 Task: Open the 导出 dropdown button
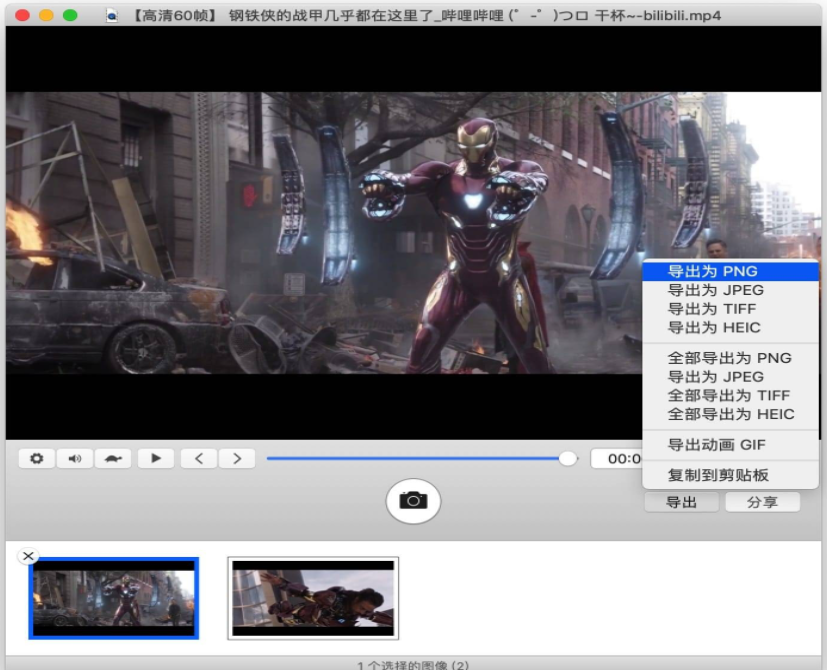(681, 502)
